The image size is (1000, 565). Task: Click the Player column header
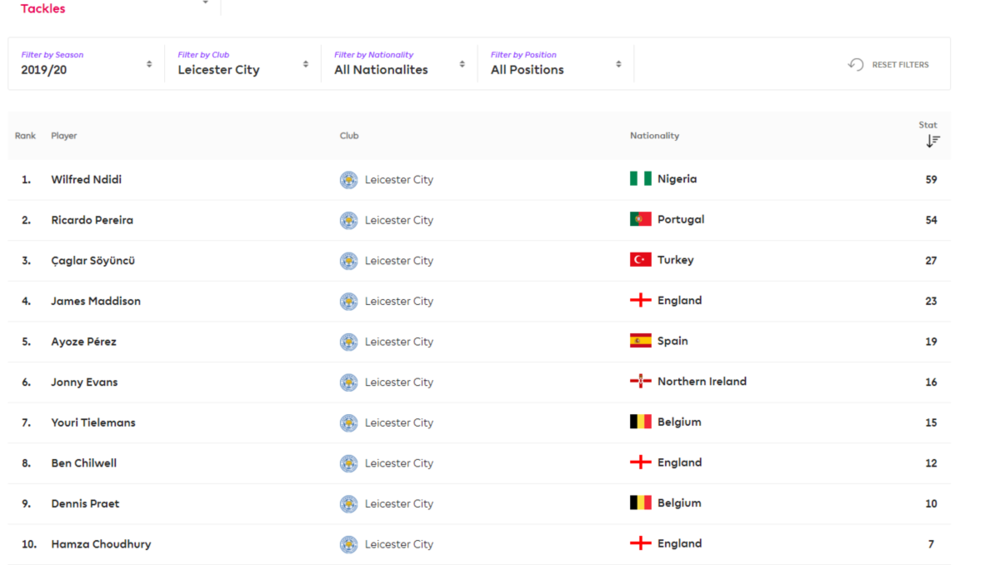click(x=64, y=136)
